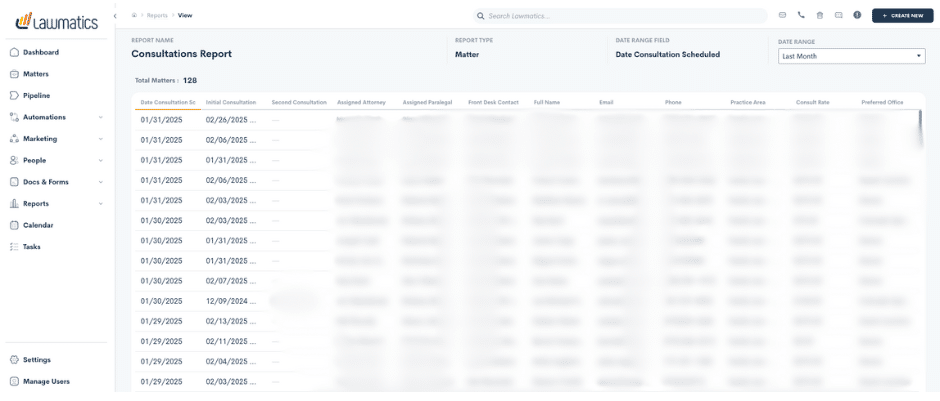The height and width of the screenshot is (401, 940).
Task: Sort by Assigned Attorney column header
Action: [x=361, y=102]
